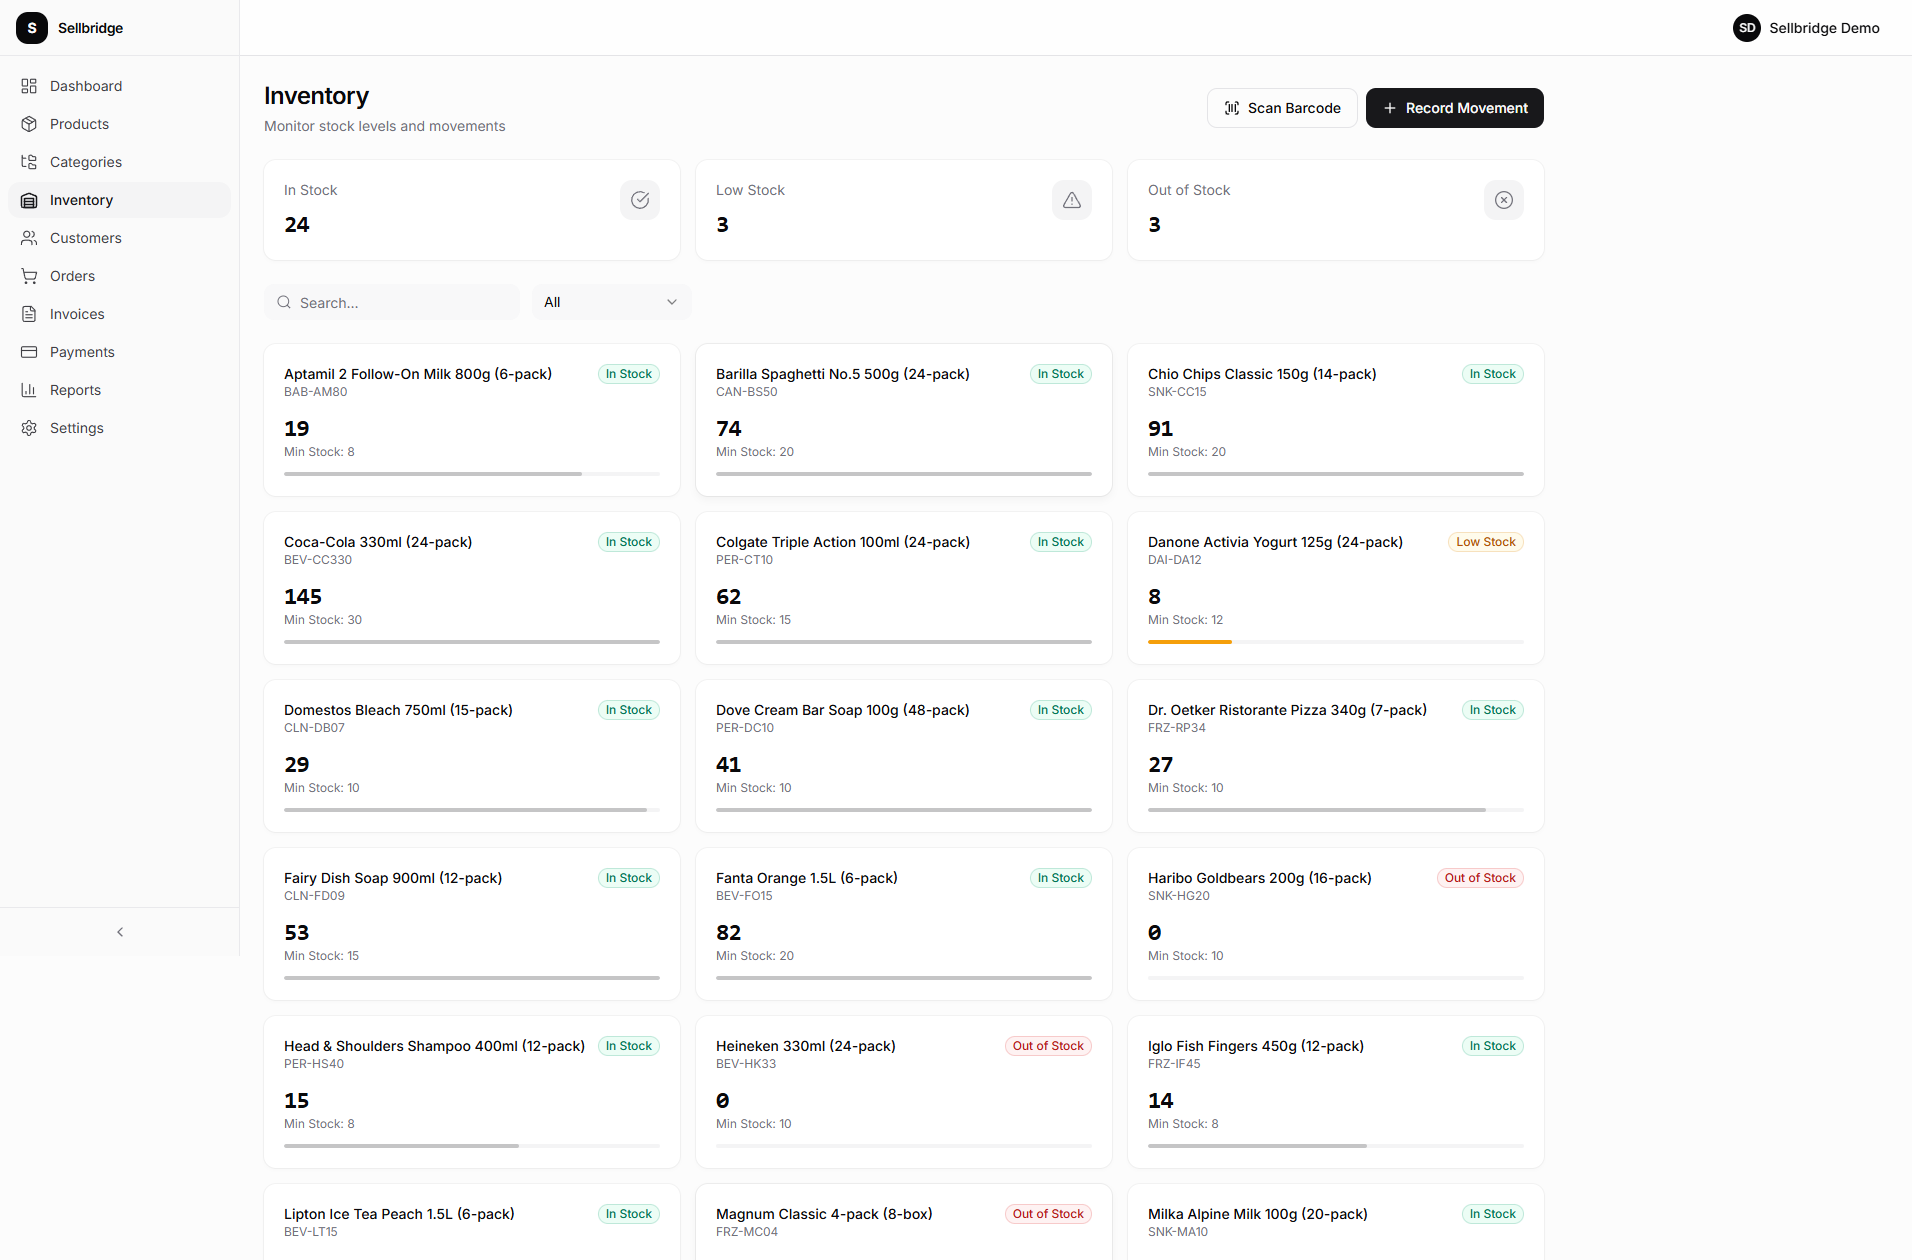Click the Settings gear icon

[x=29, y=428]
